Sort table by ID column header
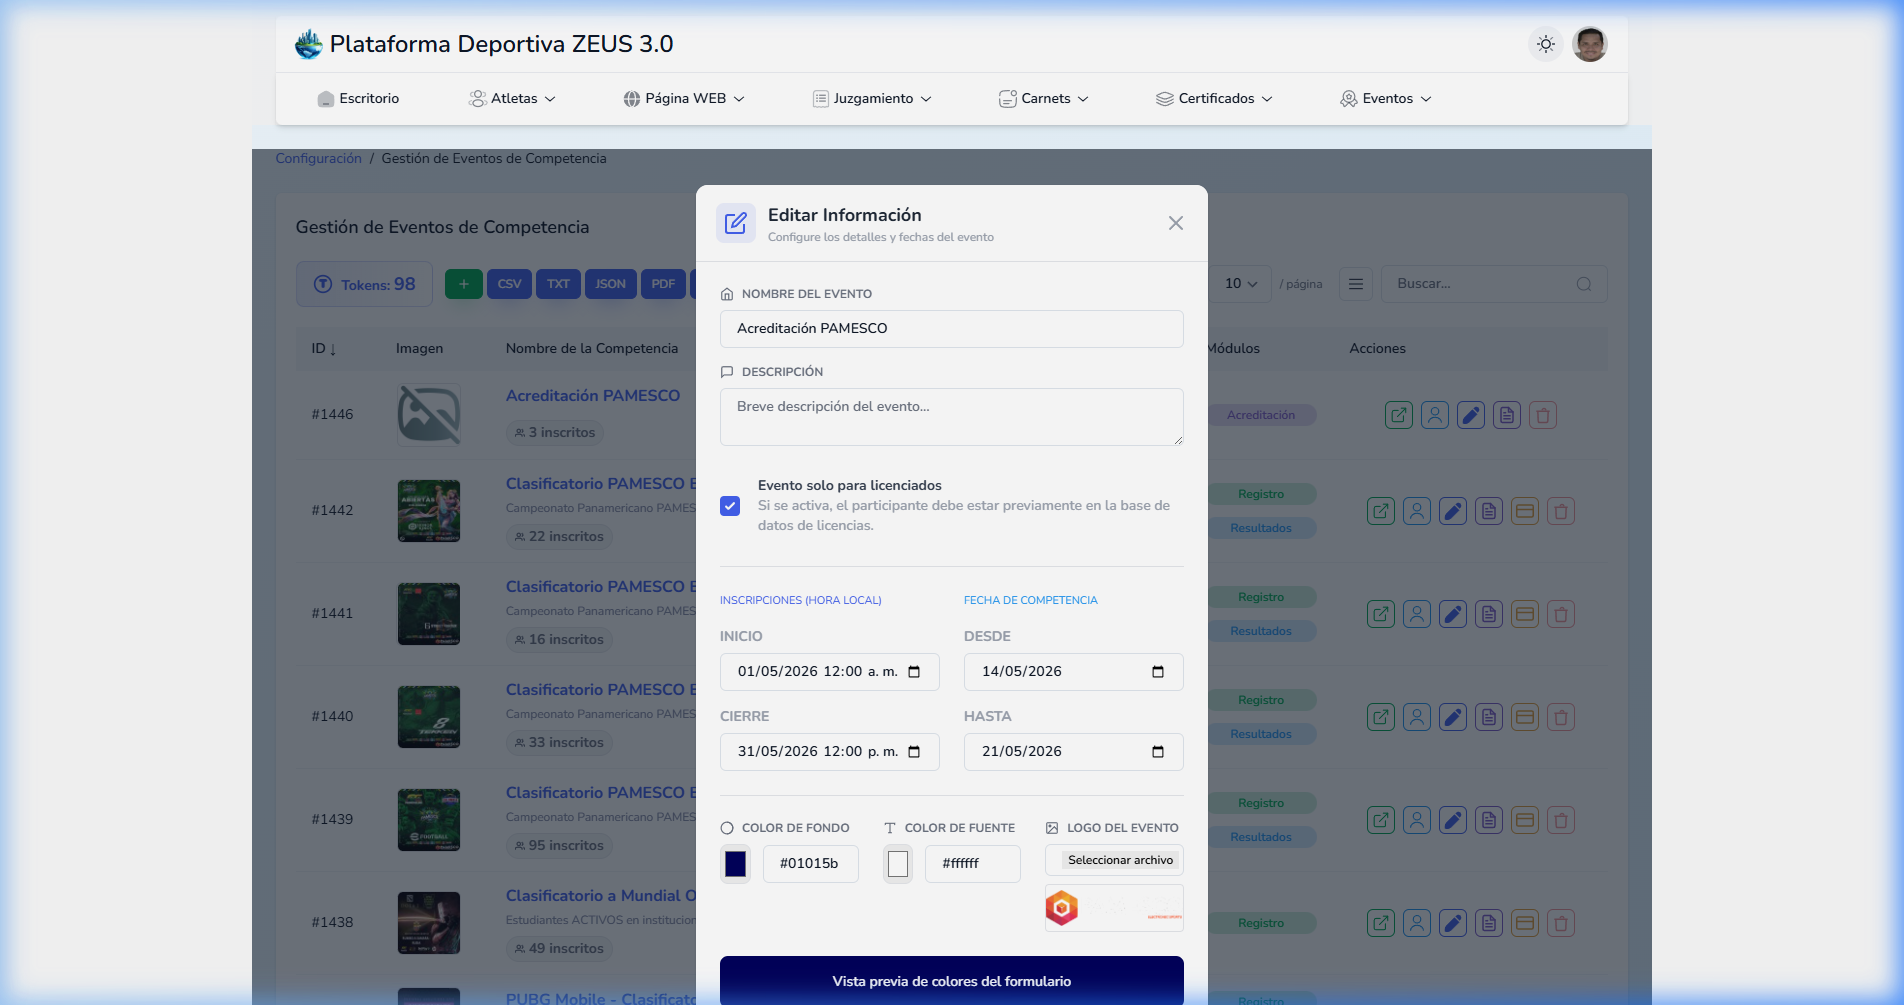 [x=324, y=349]
